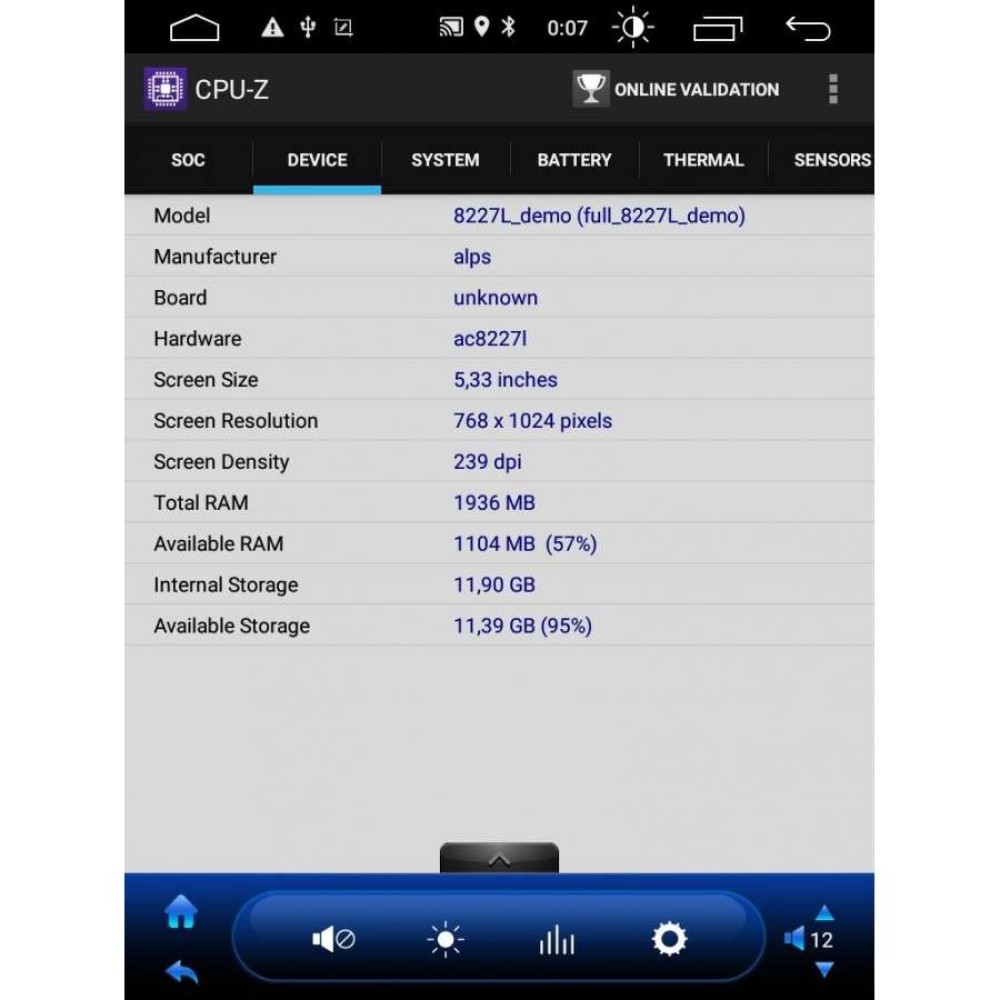Click ONLINE VALIDATION button
The width and height of the screenshot is (1000, 1000).
click(676, 89)
